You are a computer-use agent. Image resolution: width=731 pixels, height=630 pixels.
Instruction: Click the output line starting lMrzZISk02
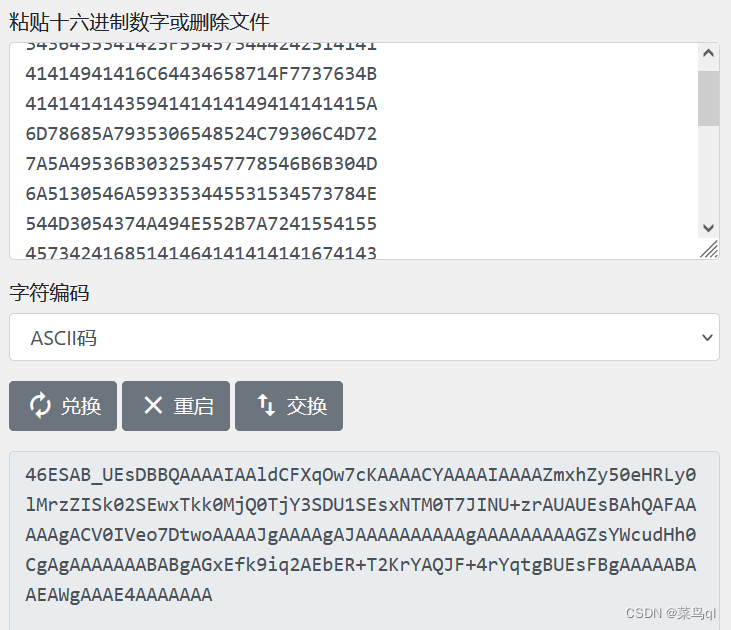(x=360, y=505)
